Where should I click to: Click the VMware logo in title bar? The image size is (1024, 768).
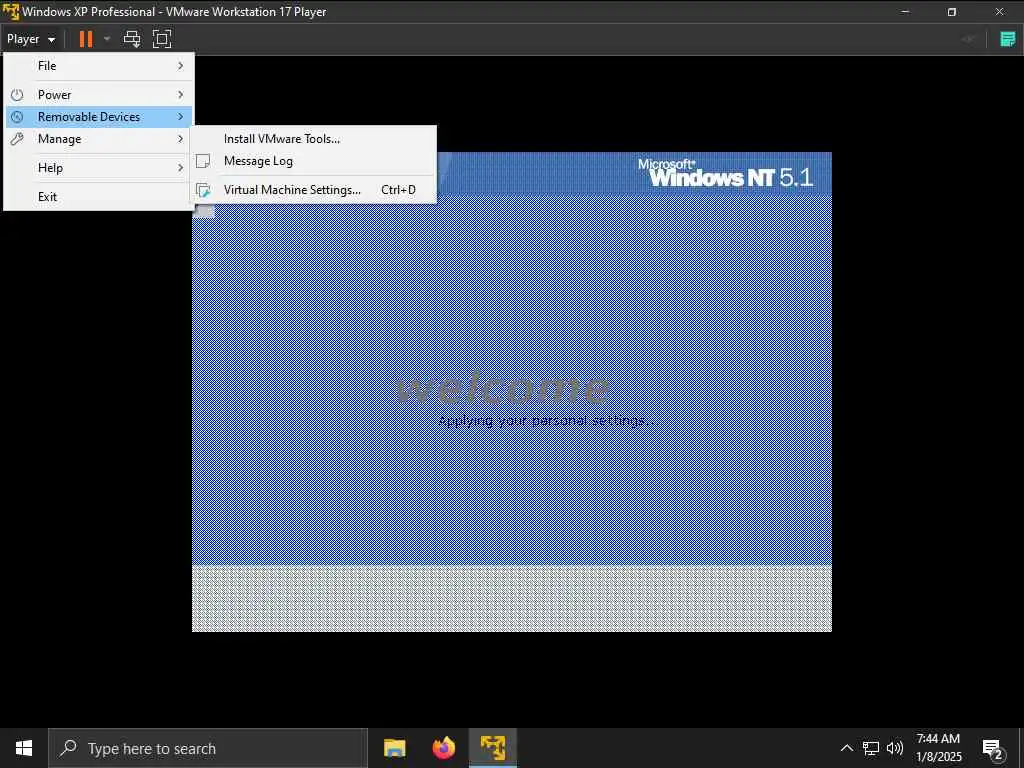click(x=10, y=12)
